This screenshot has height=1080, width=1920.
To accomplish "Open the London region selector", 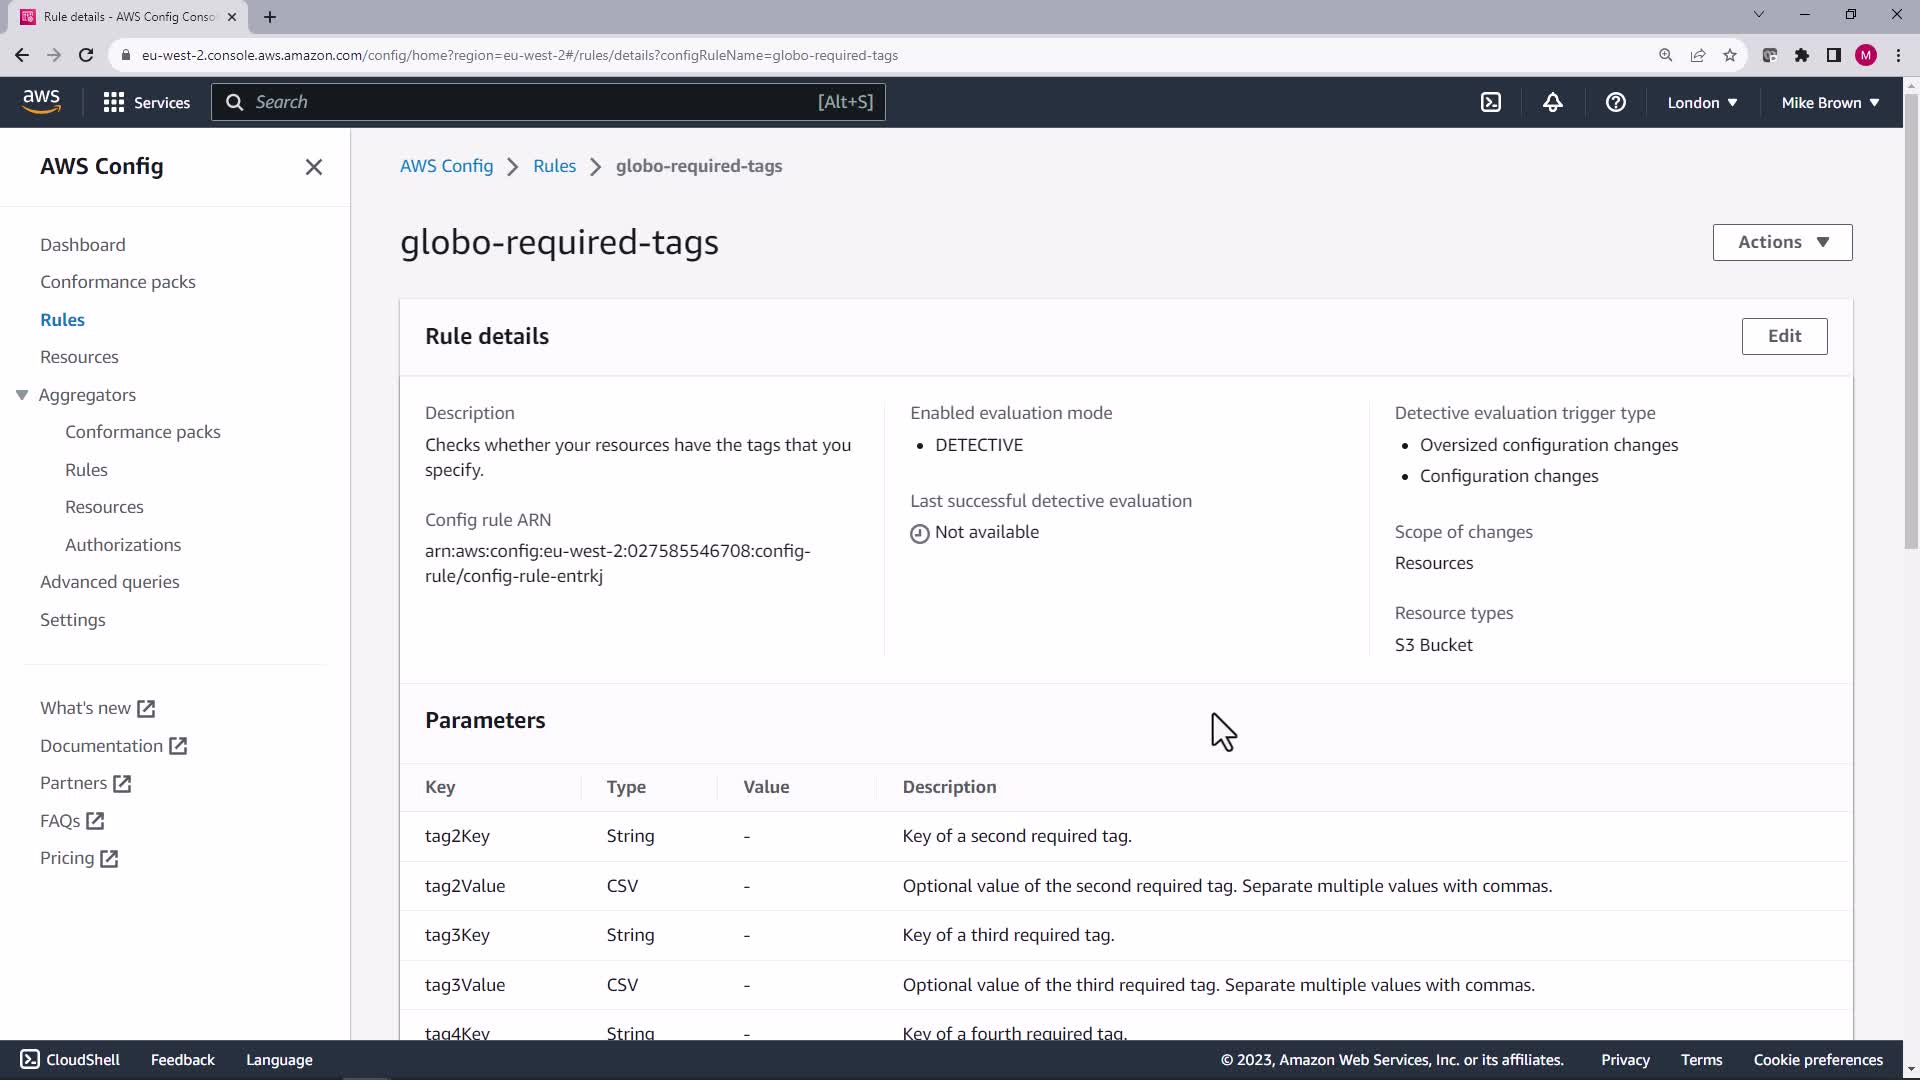I will (1702, 102).
